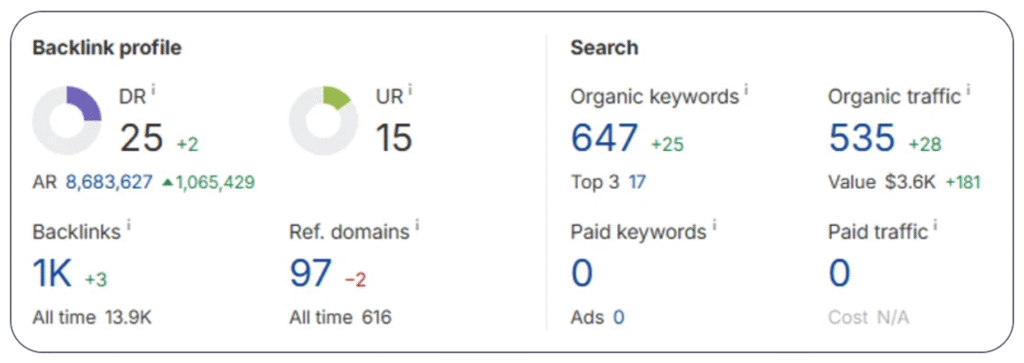1024x363 pixels.
Task: Click the Ads value 0 link
Action: coord(618,318)
